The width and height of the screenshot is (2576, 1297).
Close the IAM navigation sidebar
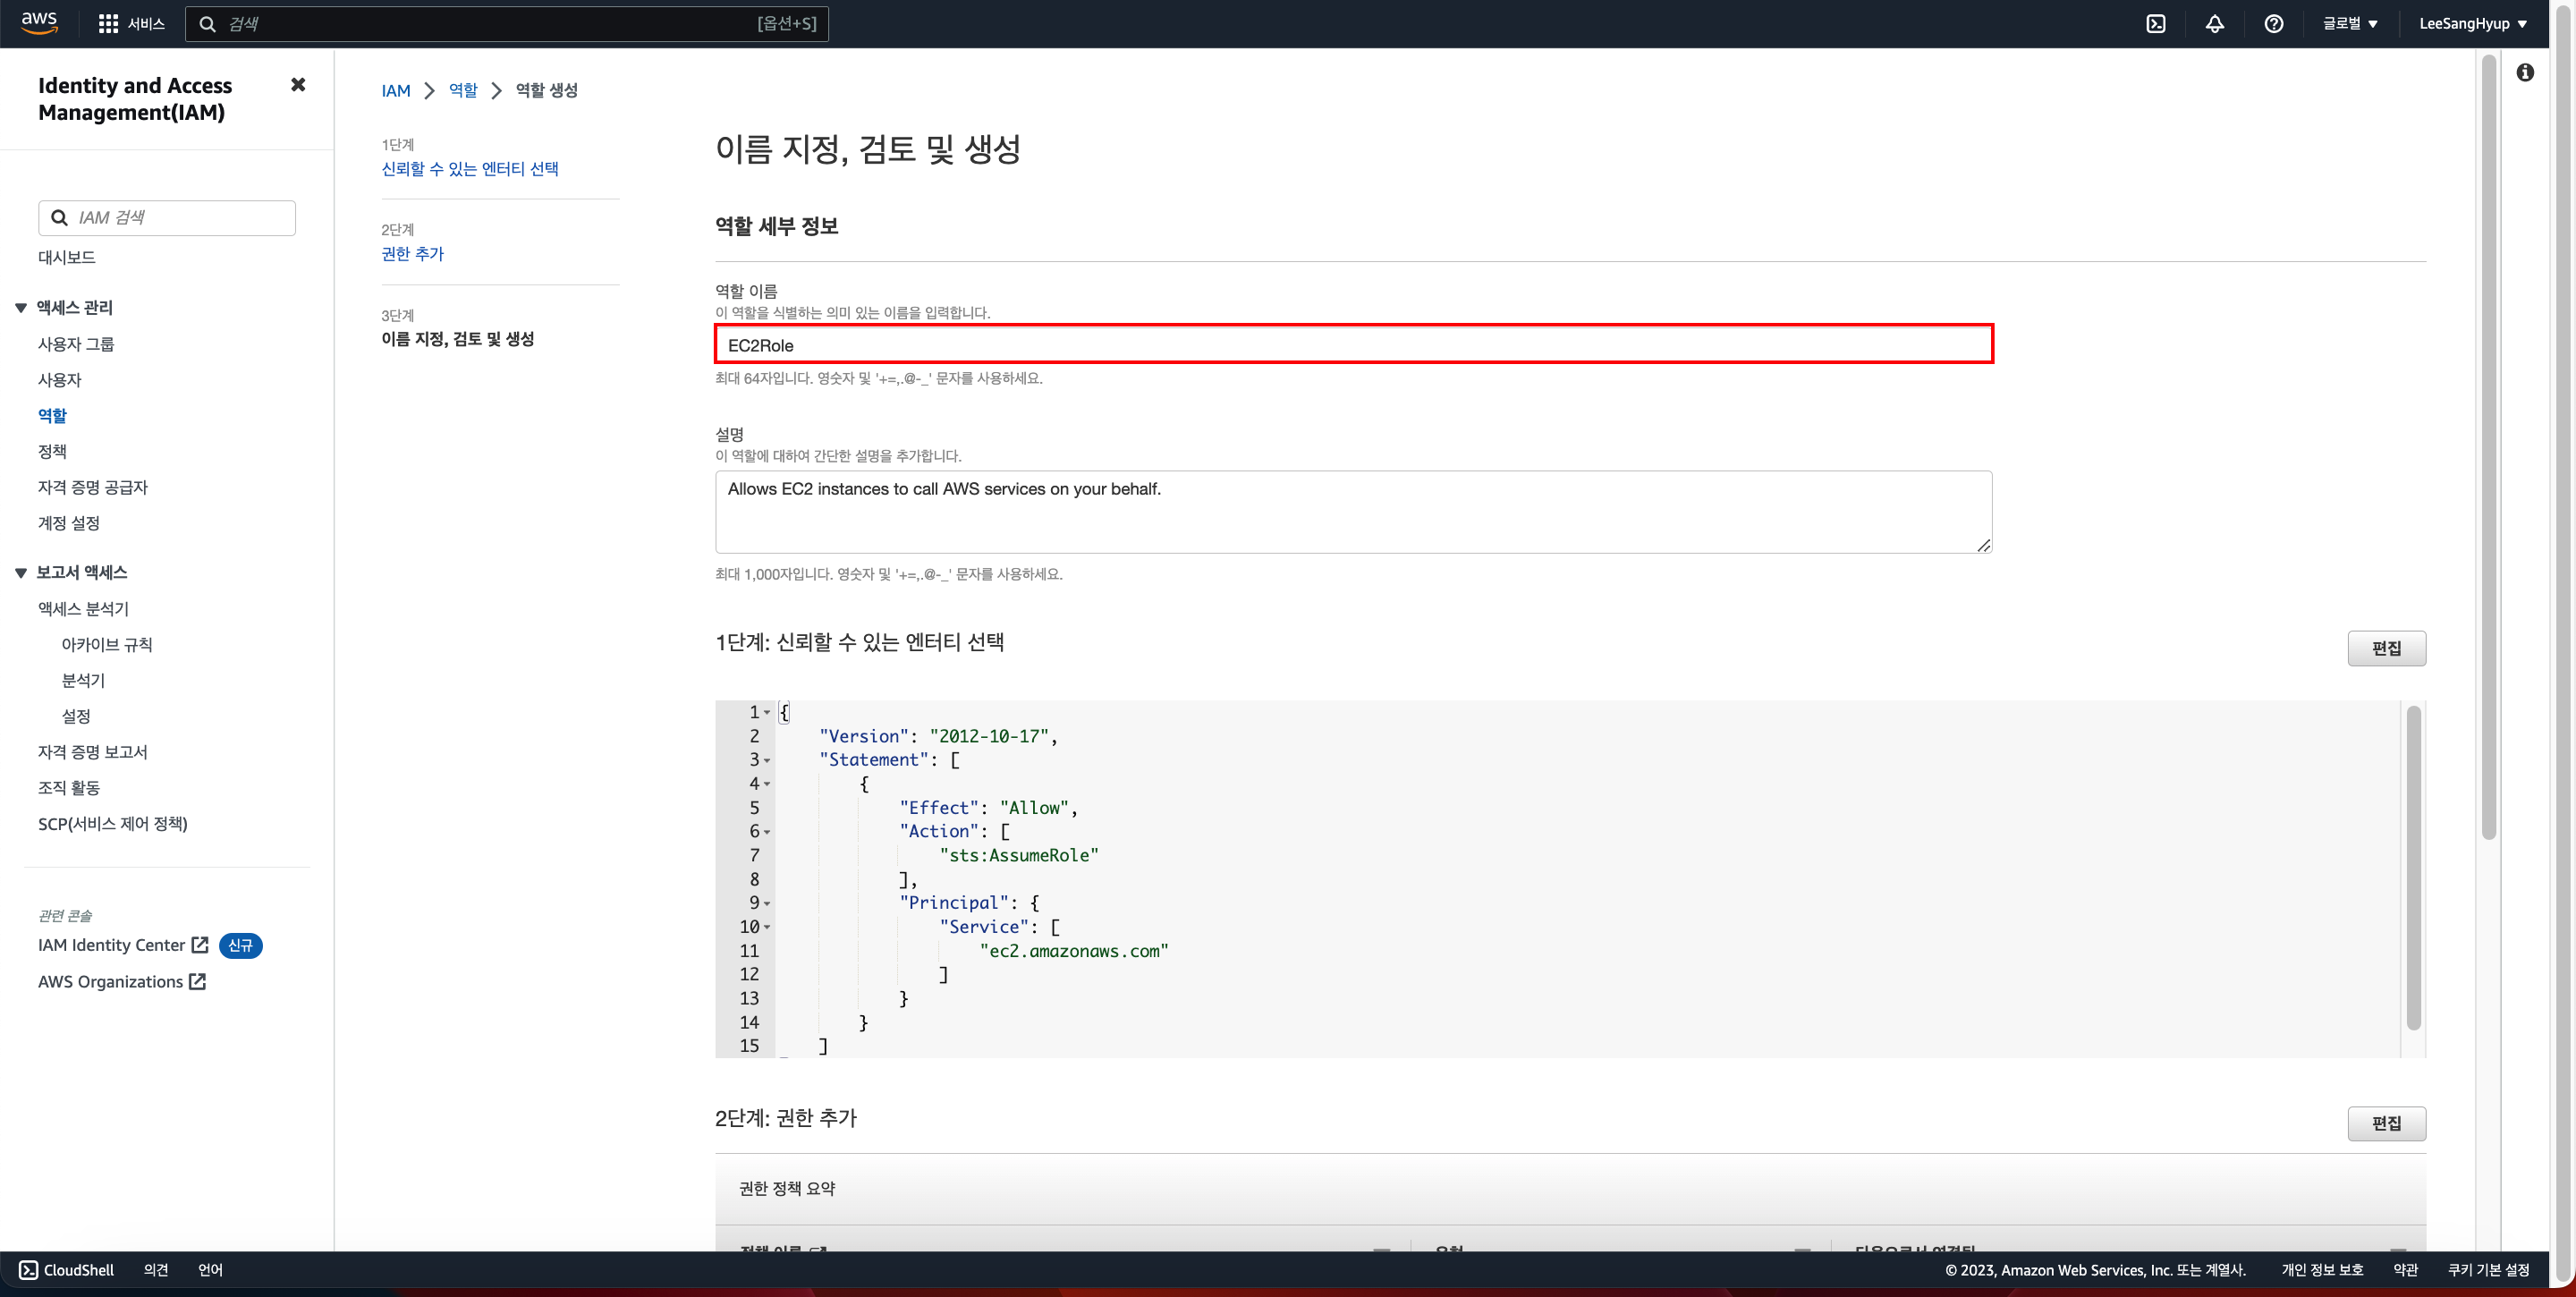click(297, 85)
